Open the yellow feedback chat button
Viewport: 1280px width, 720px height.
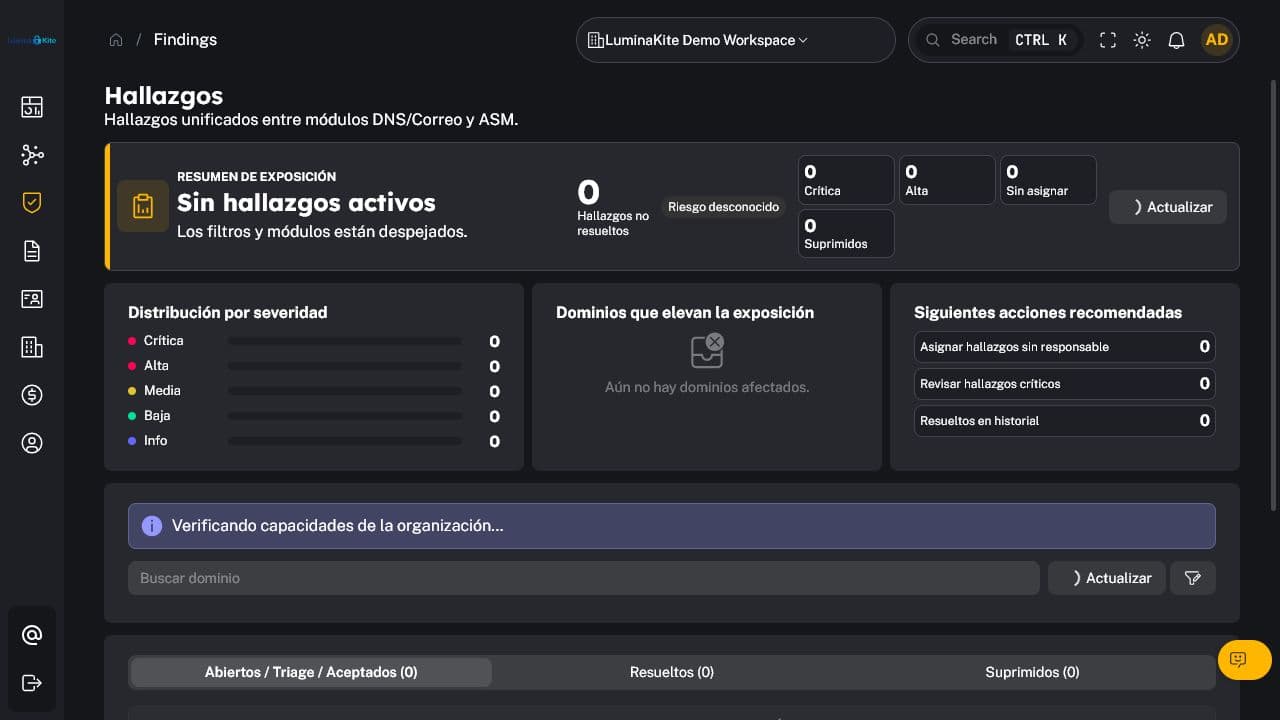point(1245,660)
